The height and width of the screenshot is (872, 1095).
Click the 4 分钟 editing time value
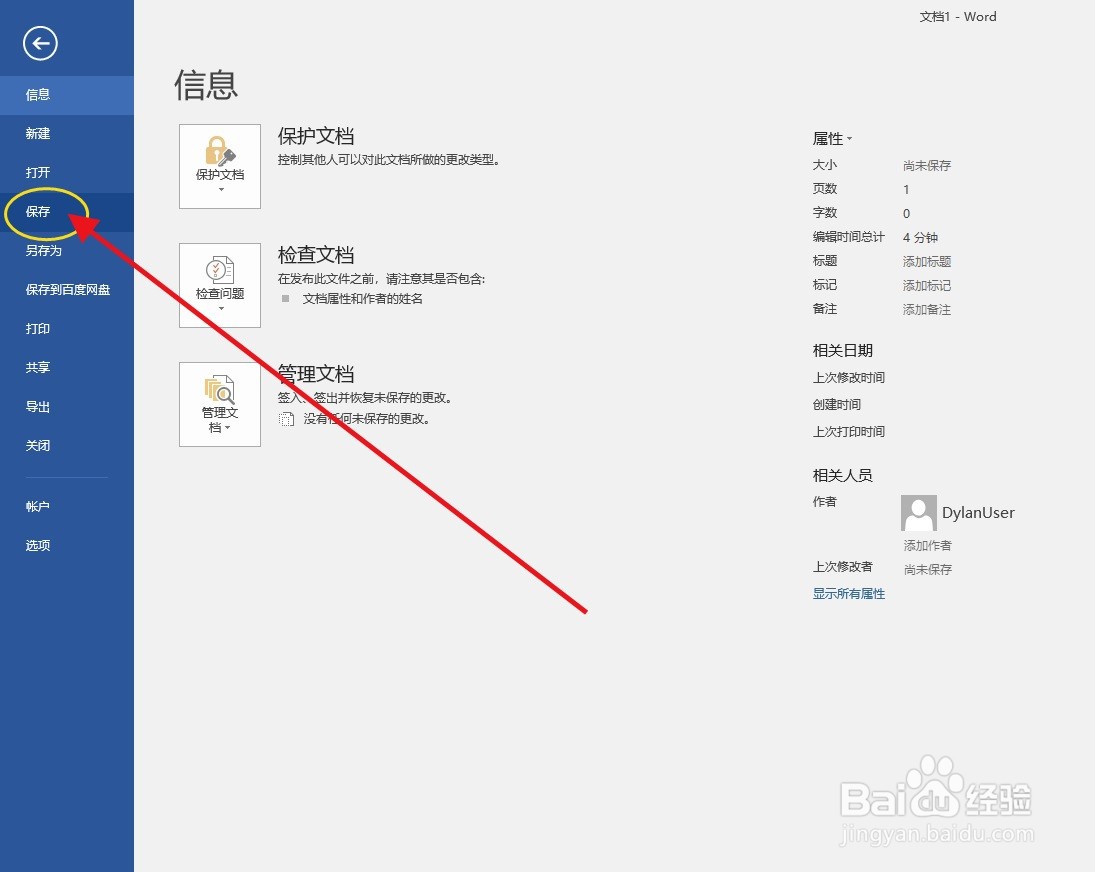[x=920, y=237]
